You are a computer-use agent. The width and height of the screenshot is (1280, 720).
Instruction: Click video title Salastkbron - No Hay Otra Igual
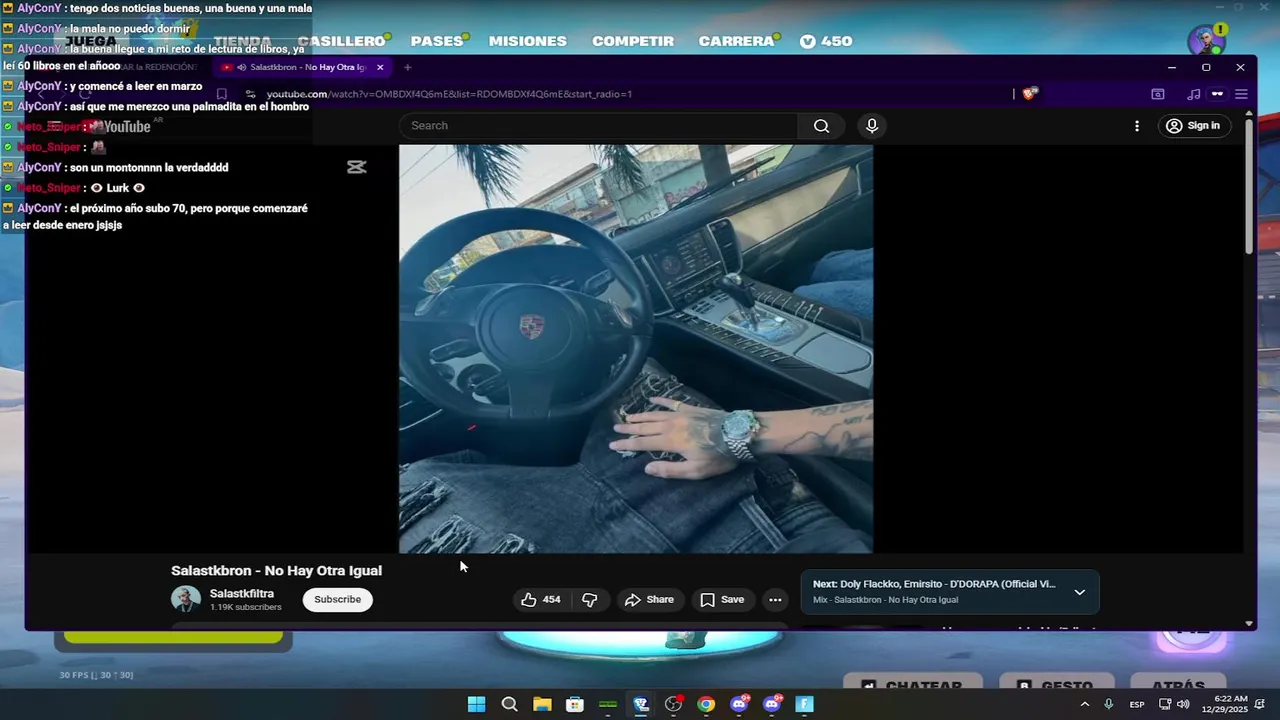[x=276, y=571]
